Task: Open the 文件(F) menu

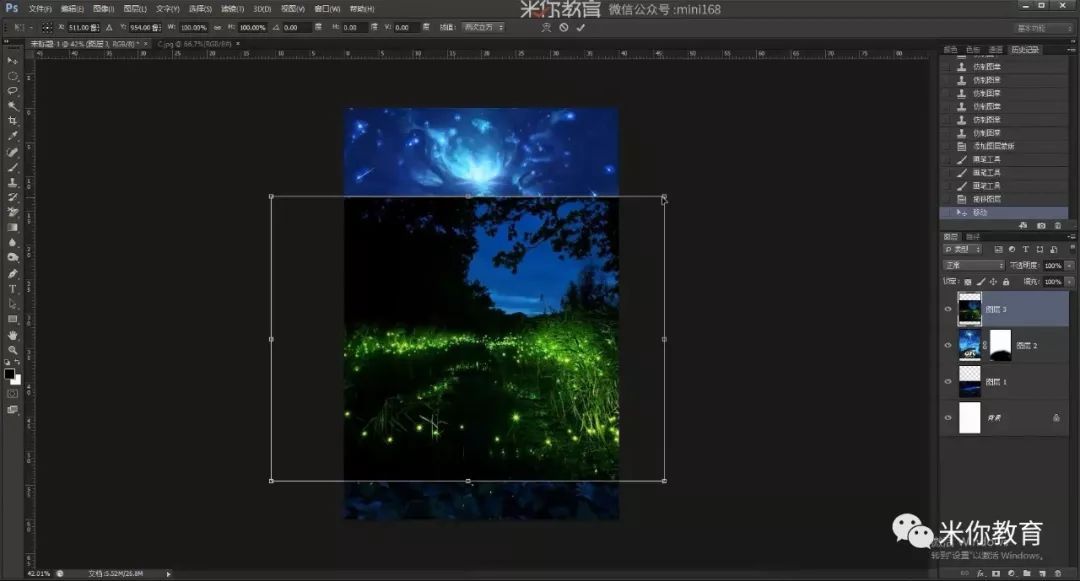Action: coord(40,9)
